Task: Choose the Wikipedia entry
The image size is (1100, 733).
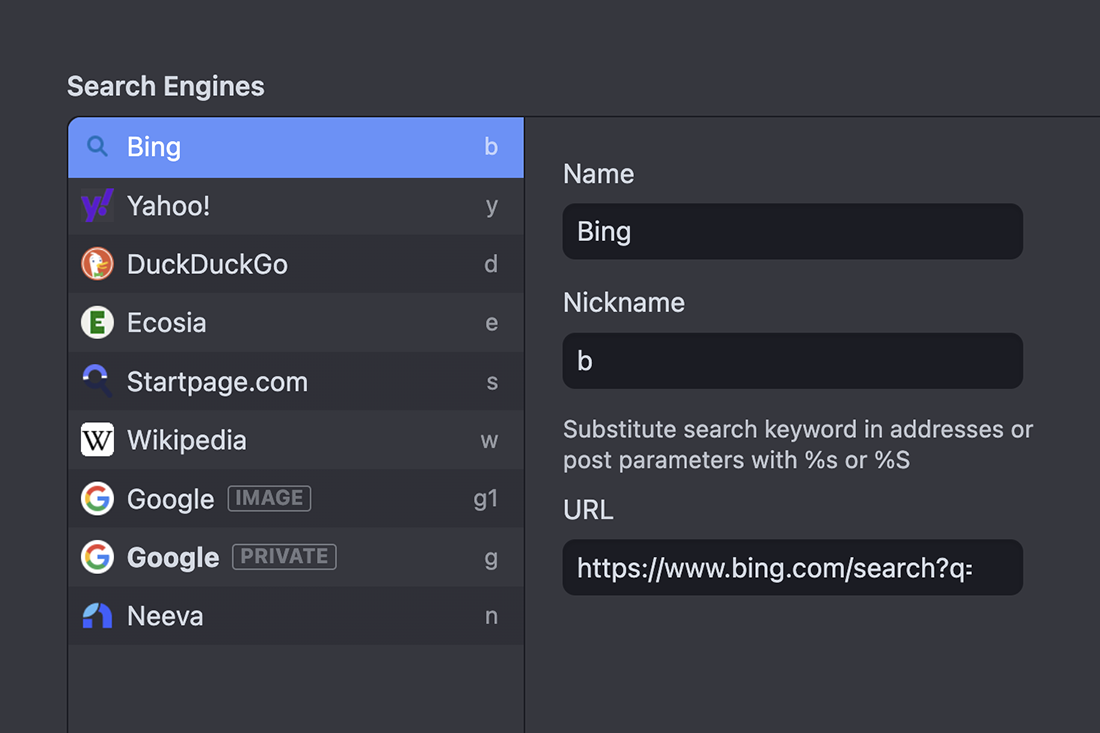Action: click(187, 441)
